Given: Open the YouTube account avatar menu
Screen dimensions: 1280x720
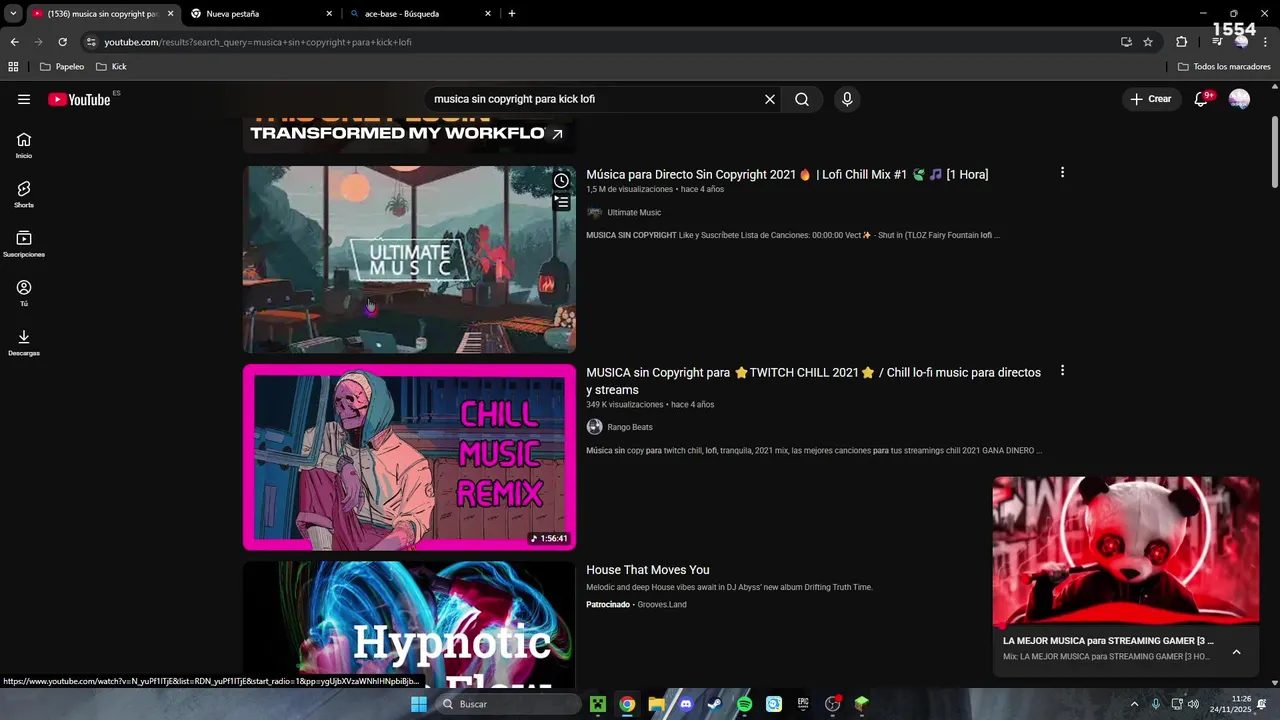Looking at the screenshot, I should pos(1239,99).
